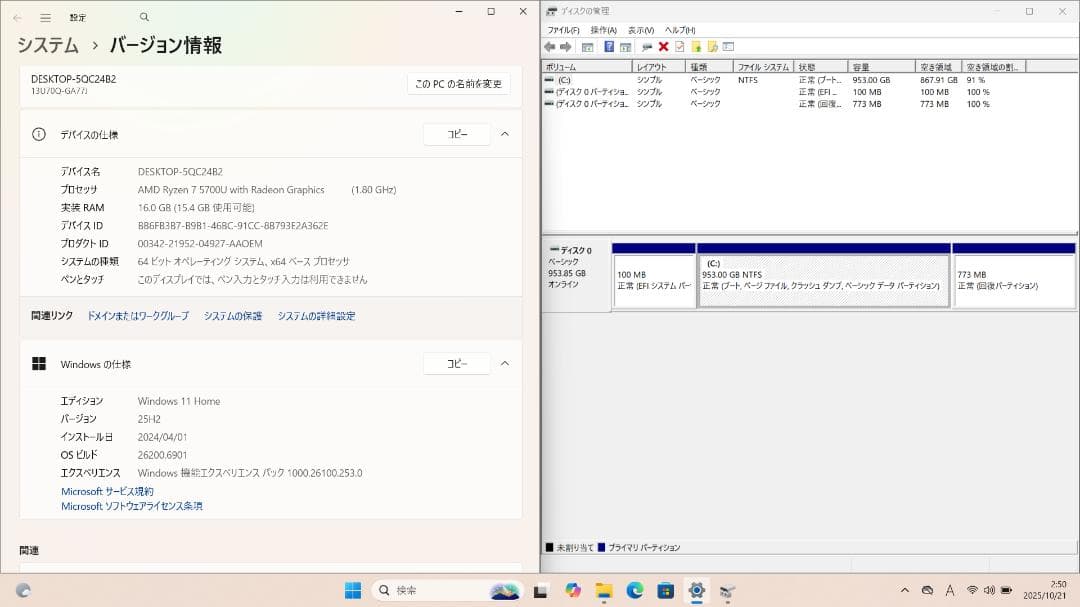
Task: Collapse the Windows の仕様 section
Action: (x=505, y=363)
